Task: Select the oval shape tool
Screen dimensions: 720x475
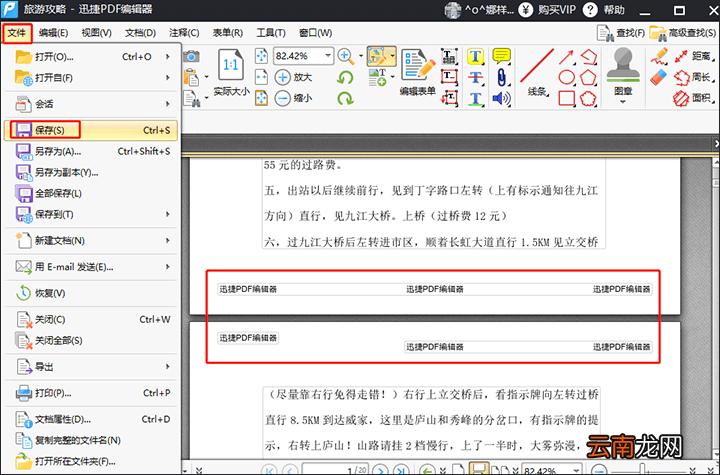Action: coord(567,77)
